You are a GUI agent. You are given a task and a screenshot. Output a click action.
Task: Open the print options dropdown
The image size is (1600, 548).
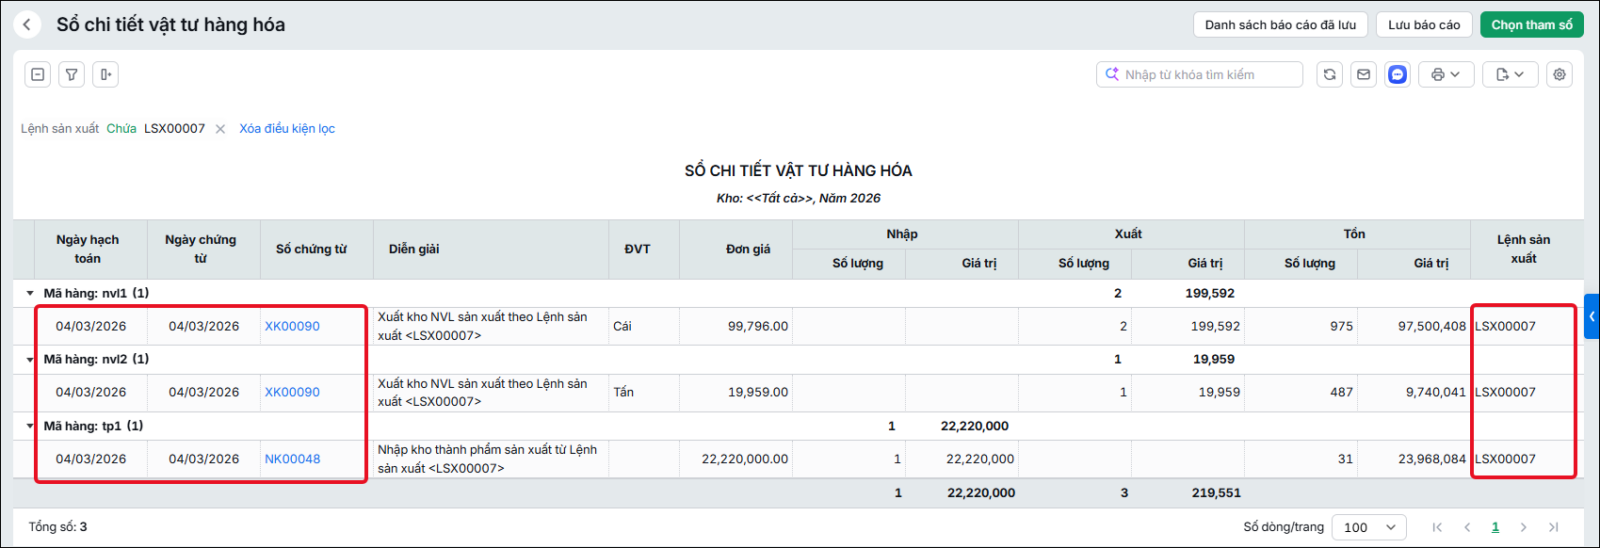[1446, 74]
